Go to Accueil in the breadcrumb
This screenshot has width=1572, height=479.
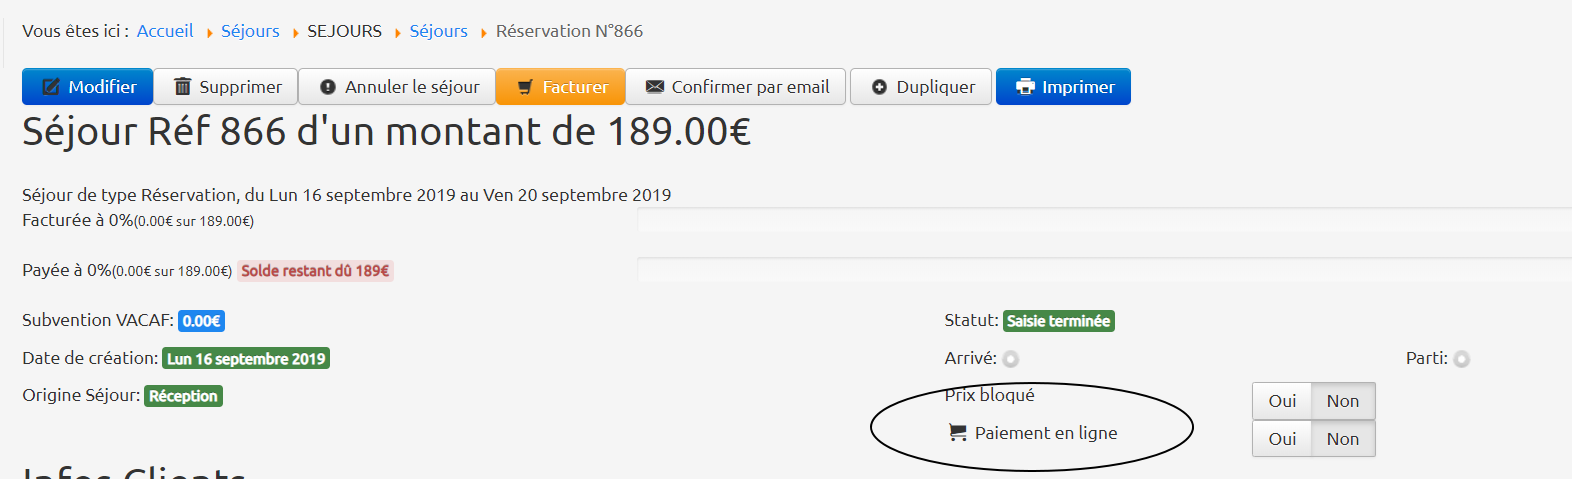pos(165,31)
